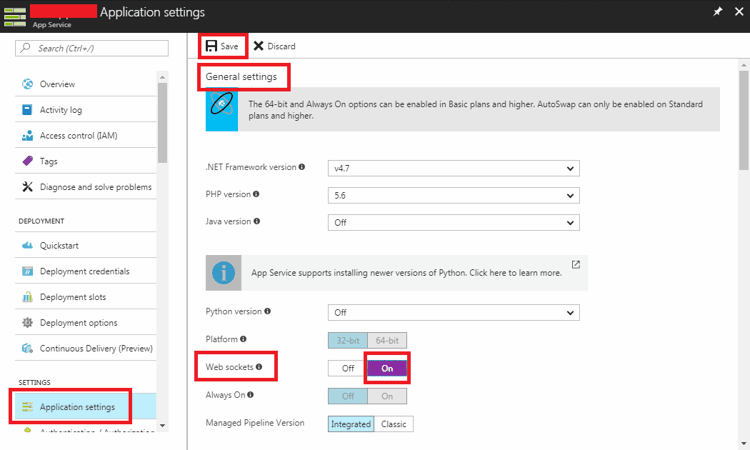Click the PHP version info icon
750x450 pixels.
[x=256, y=194]
